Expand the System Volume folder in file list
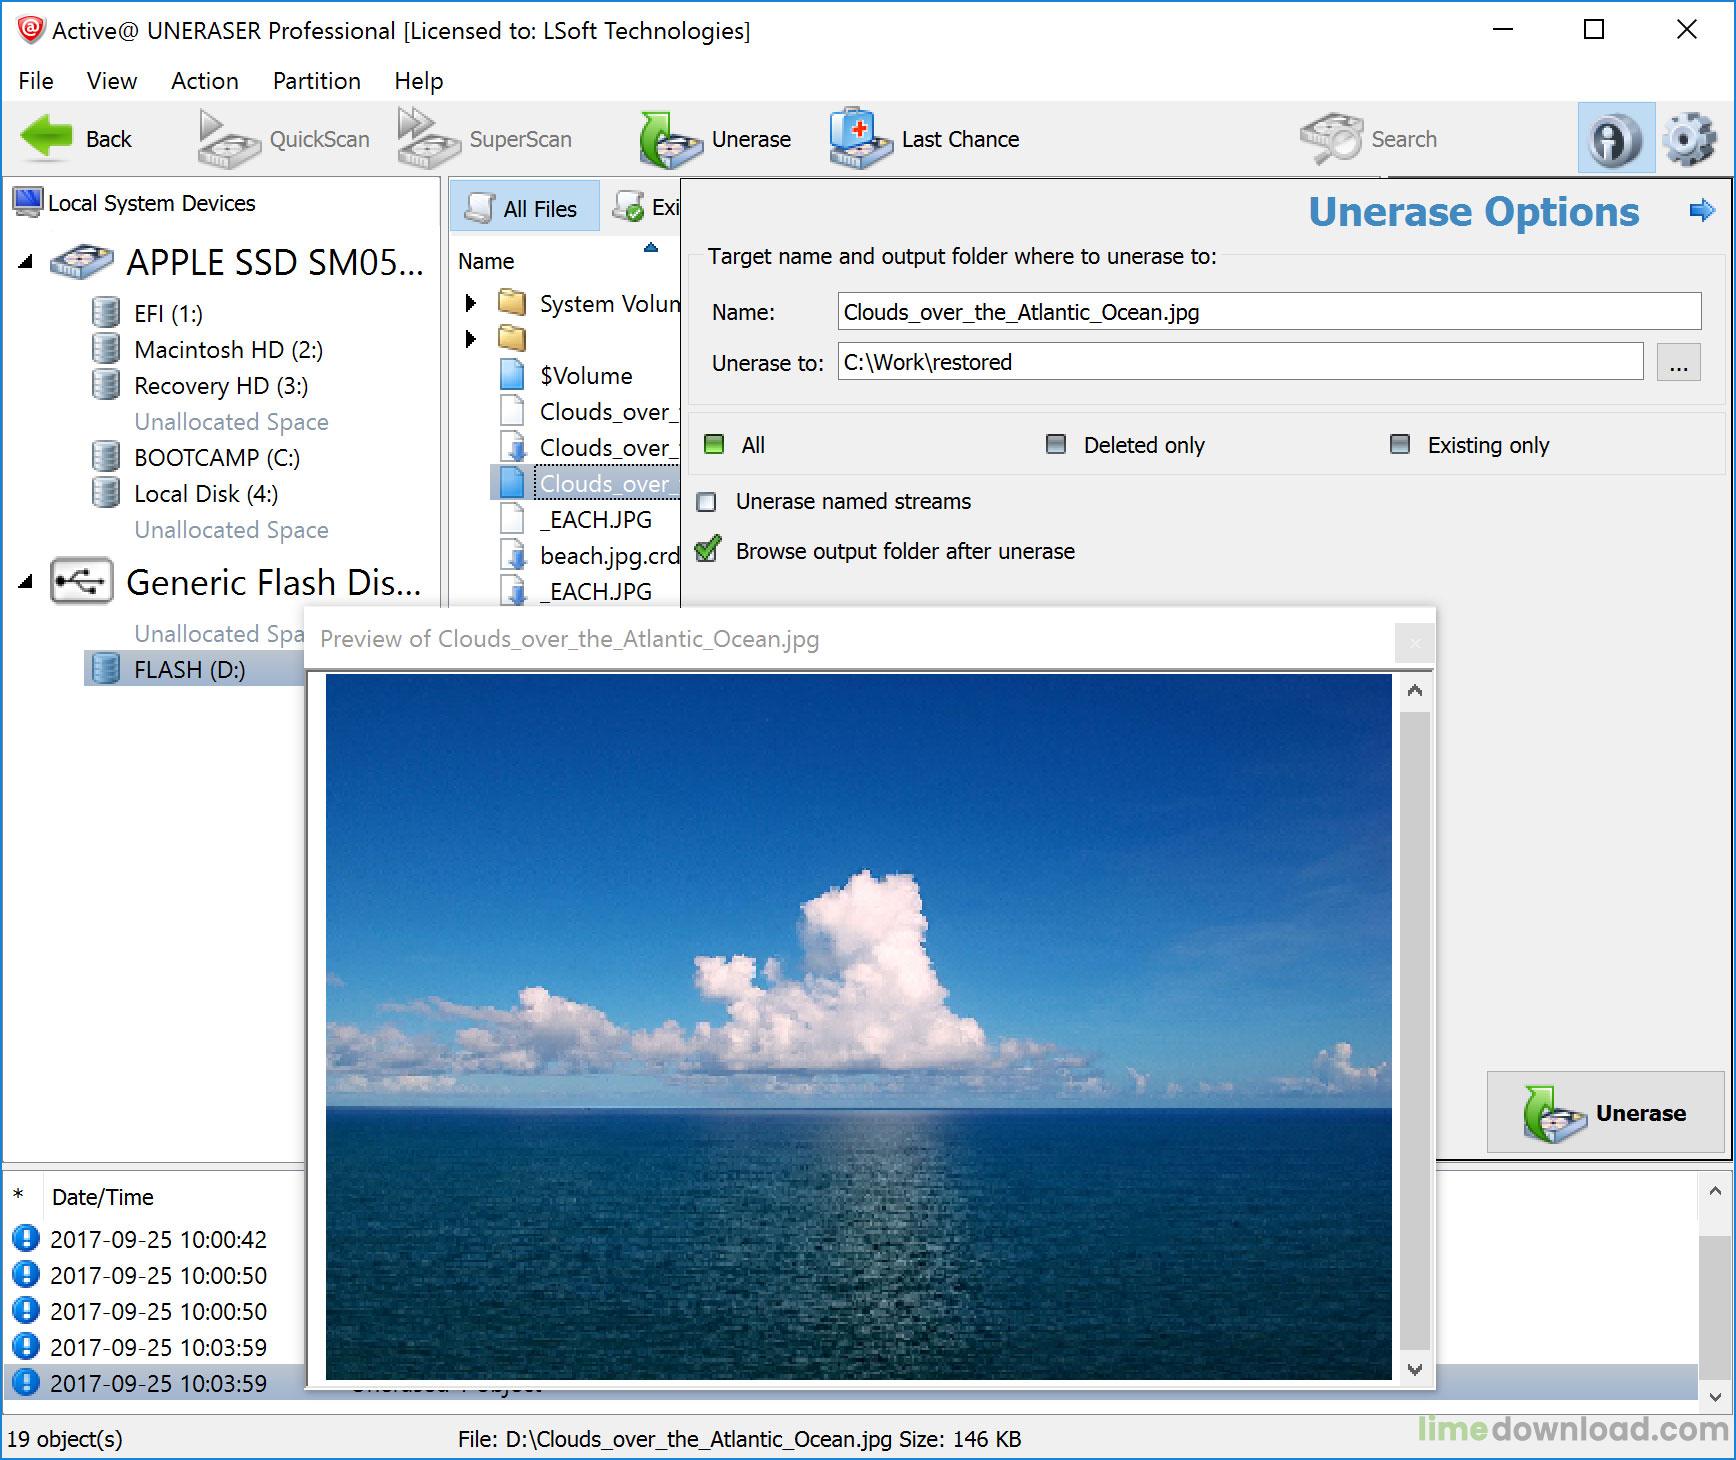 471,303
